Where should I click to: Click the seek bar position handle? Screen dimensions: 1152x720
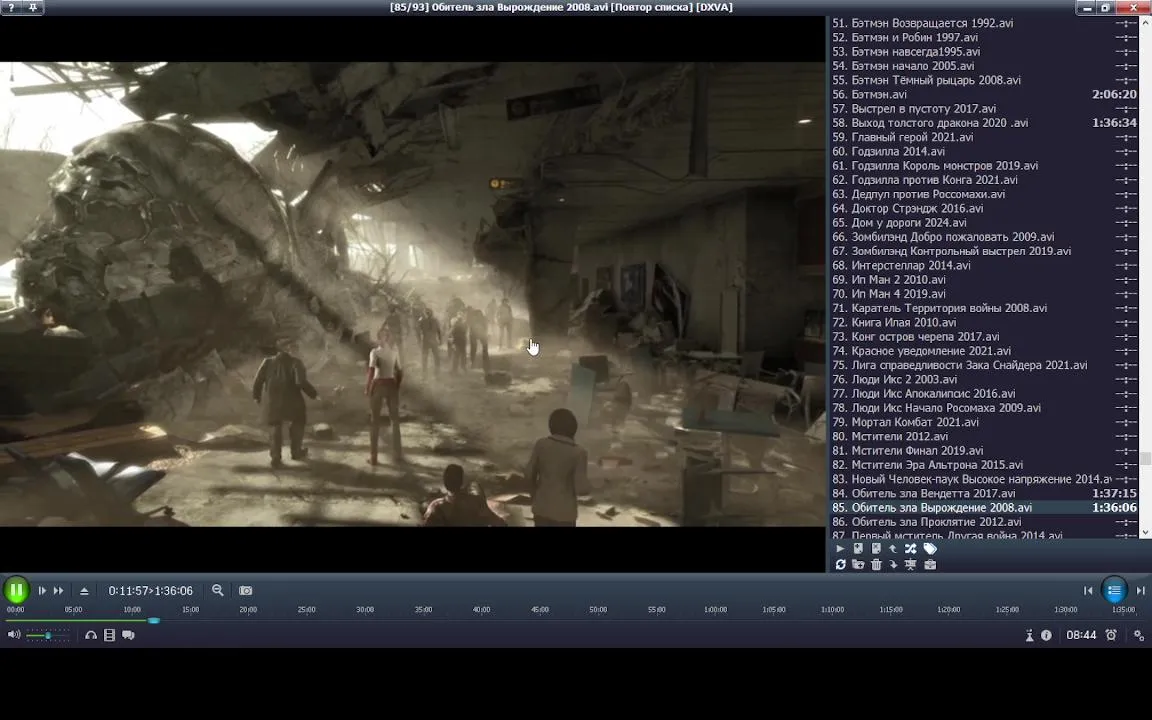(x=154, y=621)
